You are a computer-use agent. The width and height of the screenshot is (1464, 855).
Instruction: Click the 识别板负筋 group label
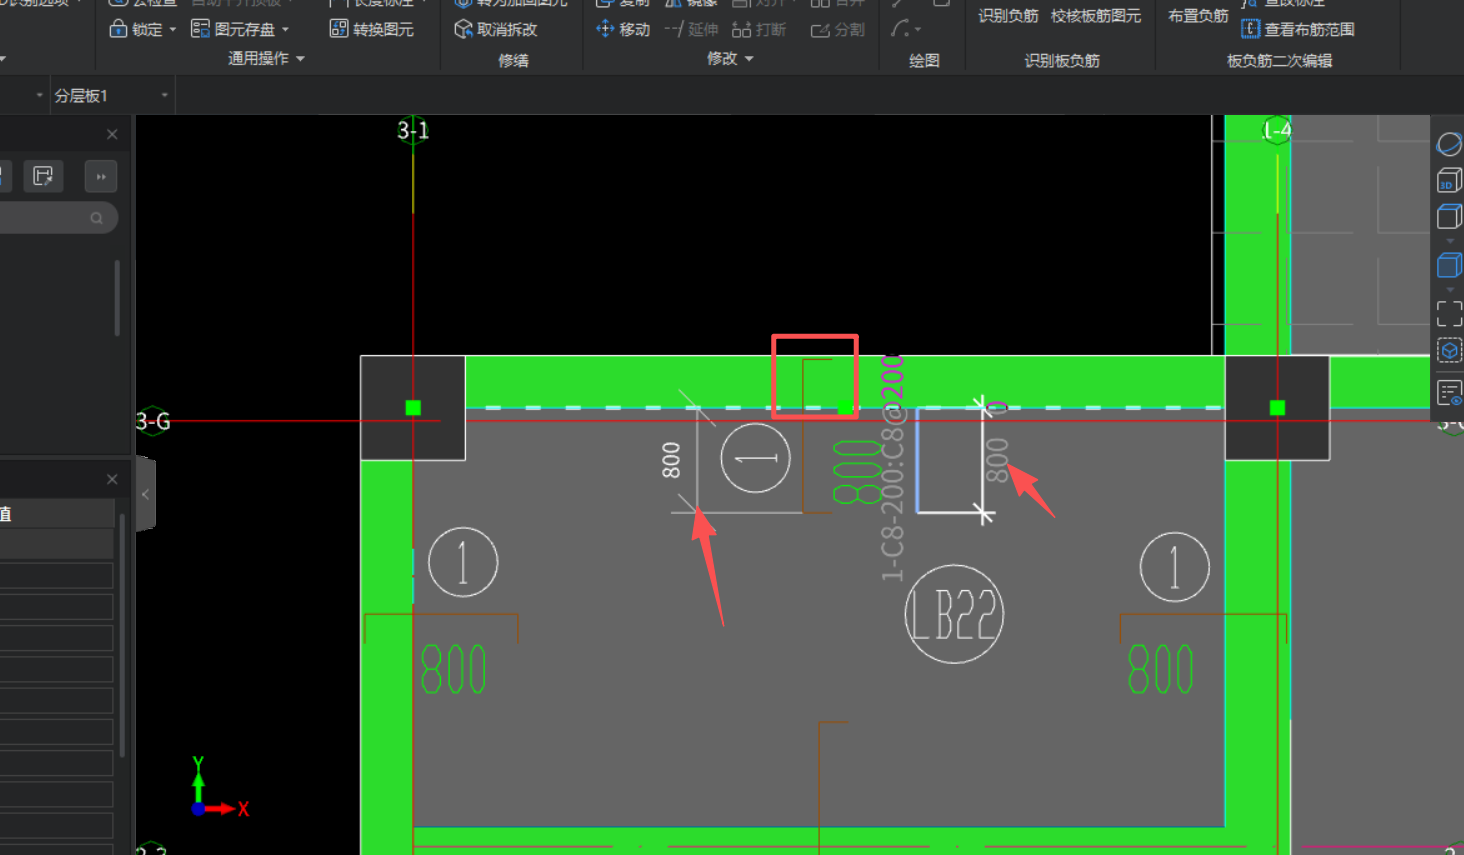[x=1062, y=61]
